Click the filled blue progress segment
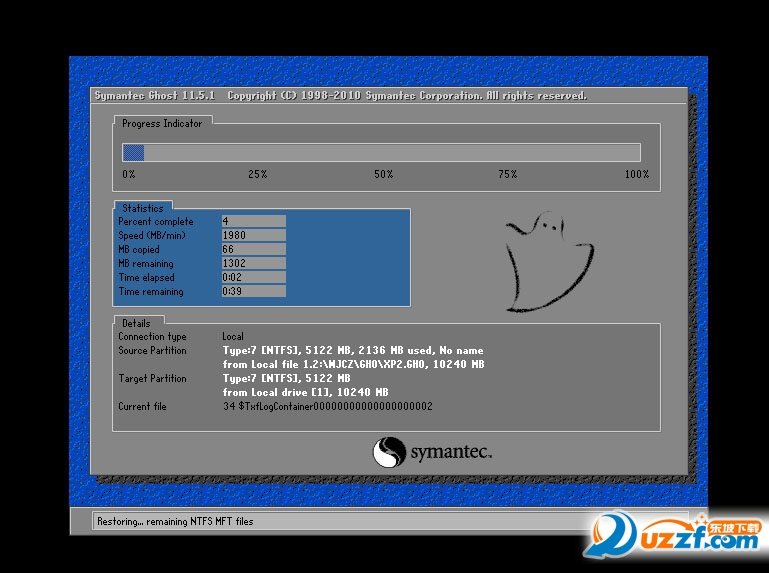 click(133, 153)
